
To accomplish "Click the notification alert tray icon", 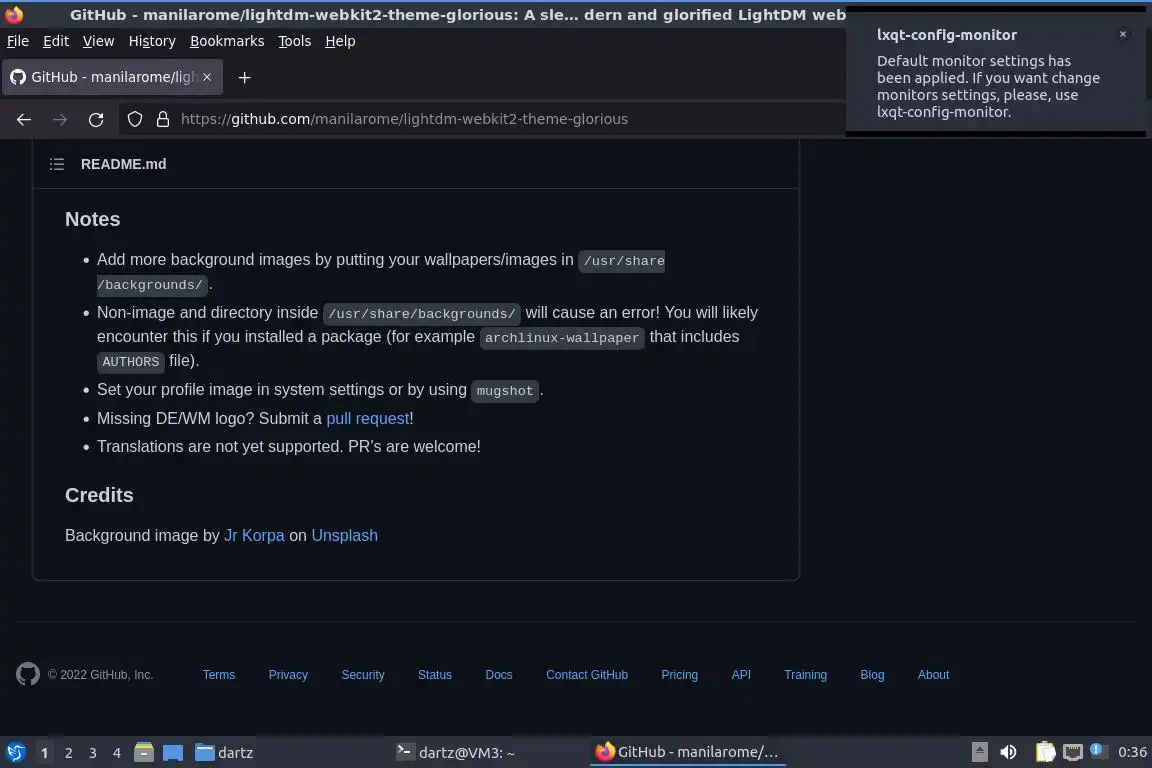I will [x=1096, y=750].
